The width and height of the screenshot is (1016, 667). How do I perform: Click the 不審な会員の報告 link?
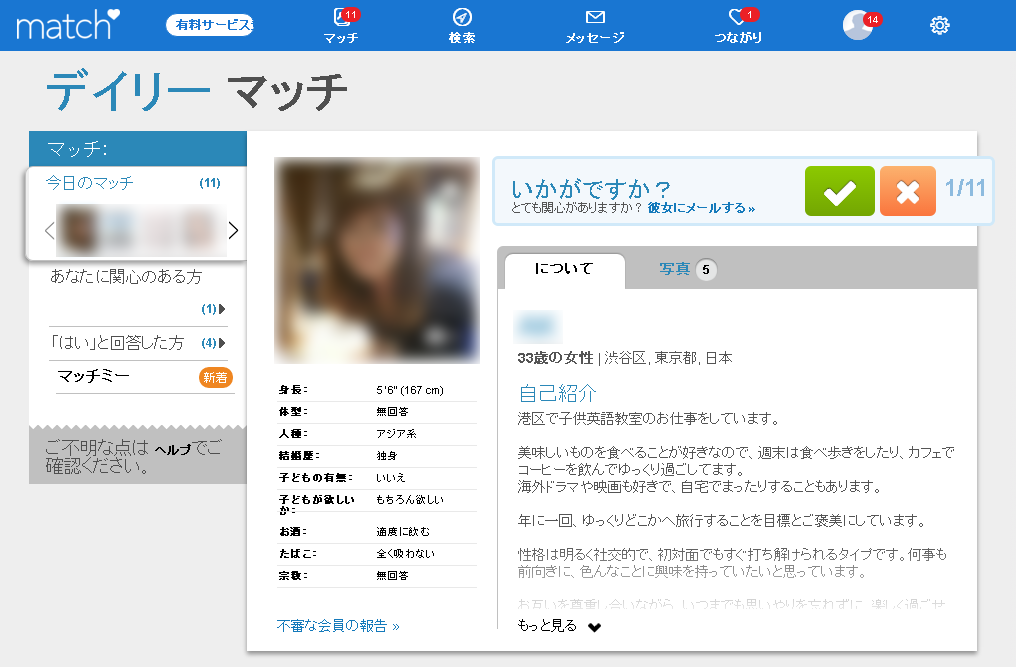click(x=338, y=626)
